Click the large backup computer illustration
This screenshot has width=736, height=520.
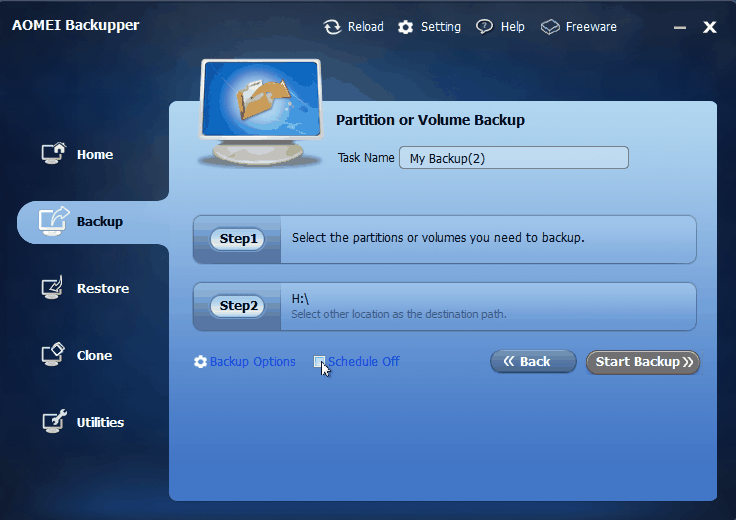point(261,113)
